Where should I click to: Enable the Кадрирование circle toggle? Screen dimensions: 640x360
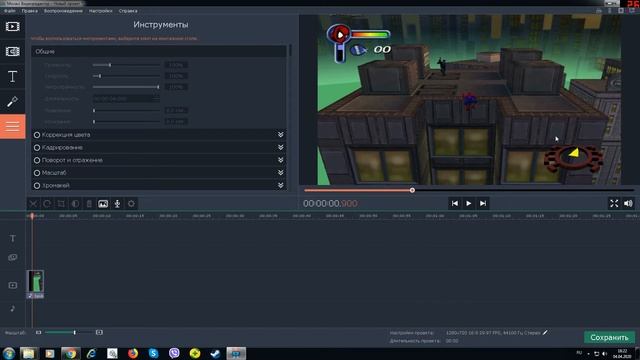click(x=37, y=147)
